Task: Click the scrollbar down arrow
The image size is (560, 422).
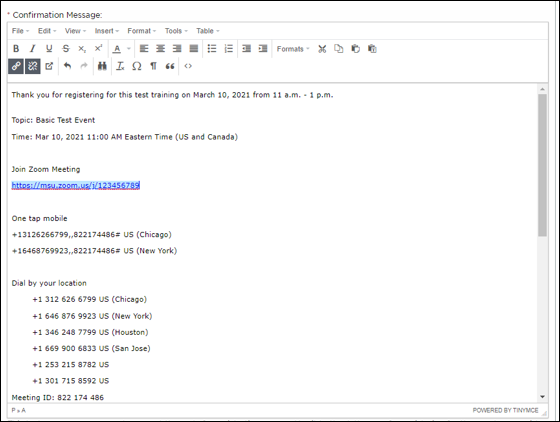Action: pos(542,397)
